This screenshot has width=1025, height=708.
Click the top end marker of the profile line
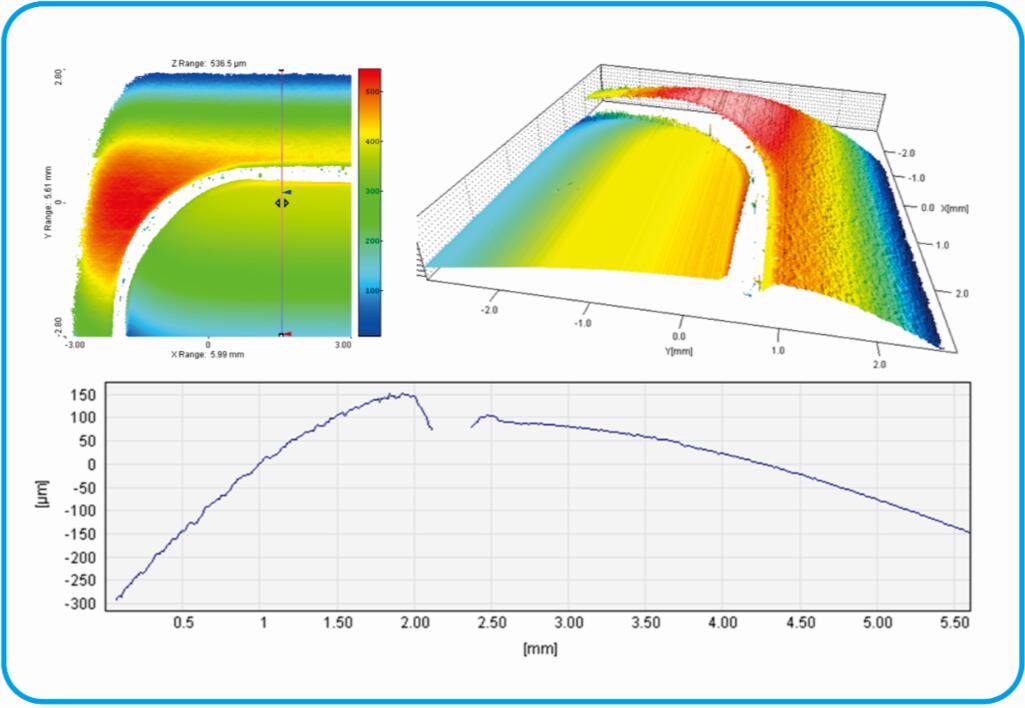click(282, 71)
